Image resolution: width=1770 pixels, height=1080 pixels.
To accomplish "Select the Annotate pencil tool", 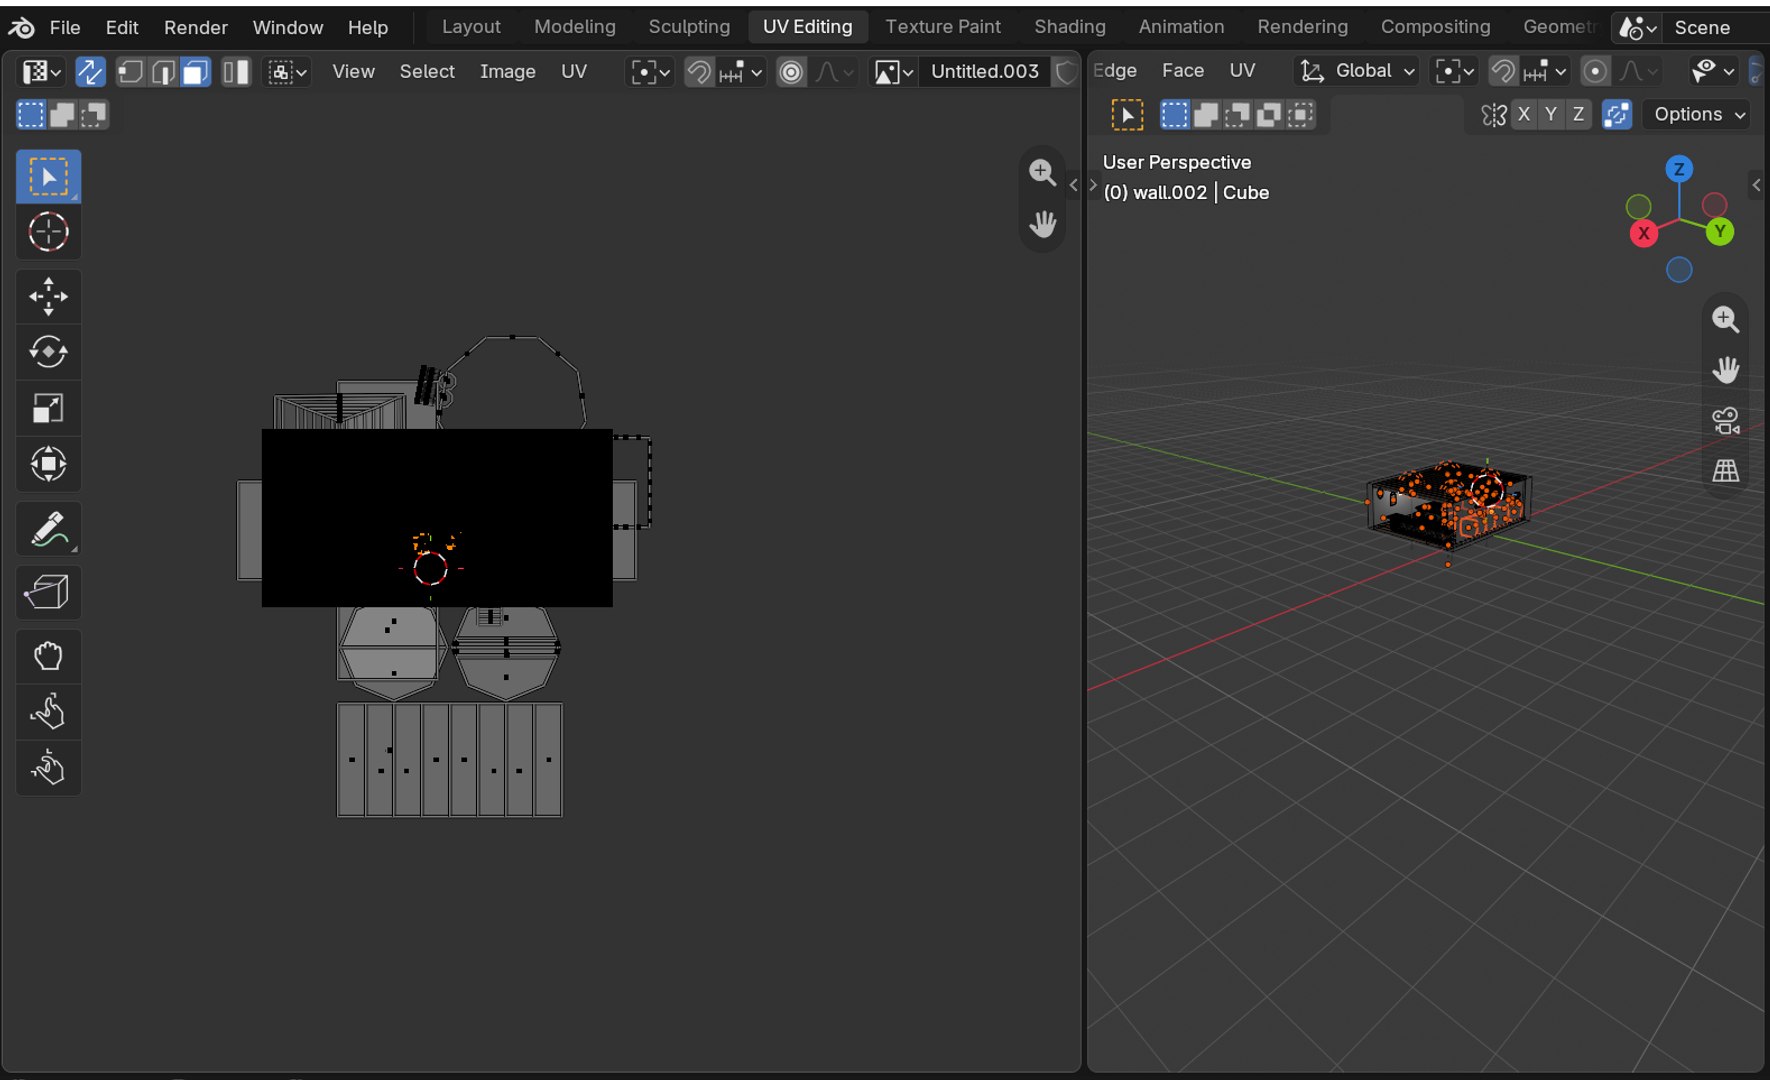I will [x=48, y=529].
